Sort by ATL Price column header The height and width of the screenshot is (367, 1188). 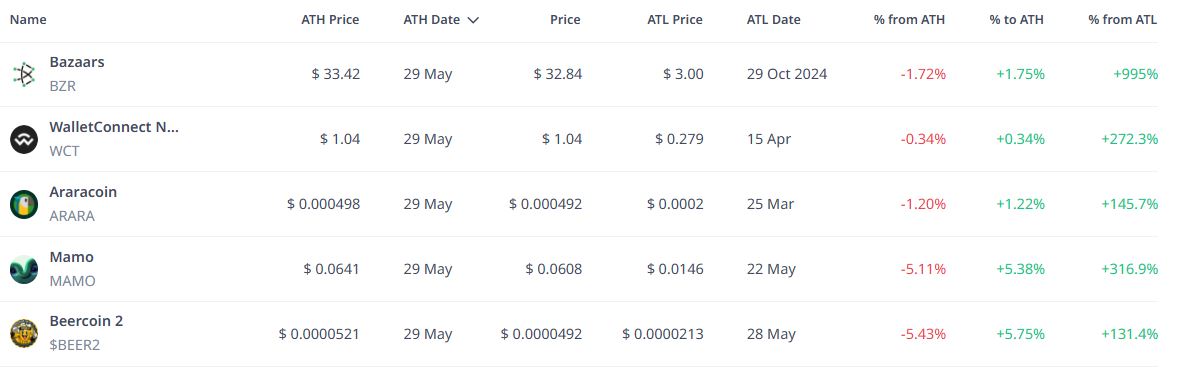coord(674,20)
